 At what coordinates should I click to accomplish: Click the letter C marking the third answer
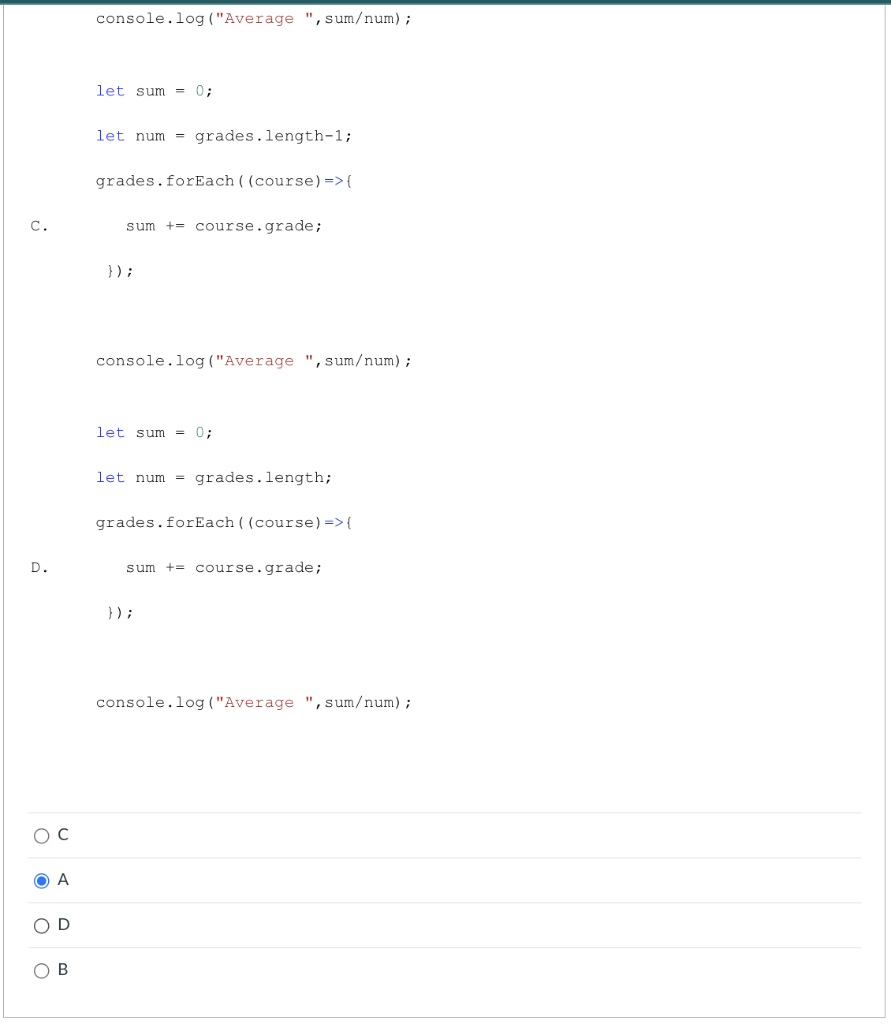click(38, 225)
